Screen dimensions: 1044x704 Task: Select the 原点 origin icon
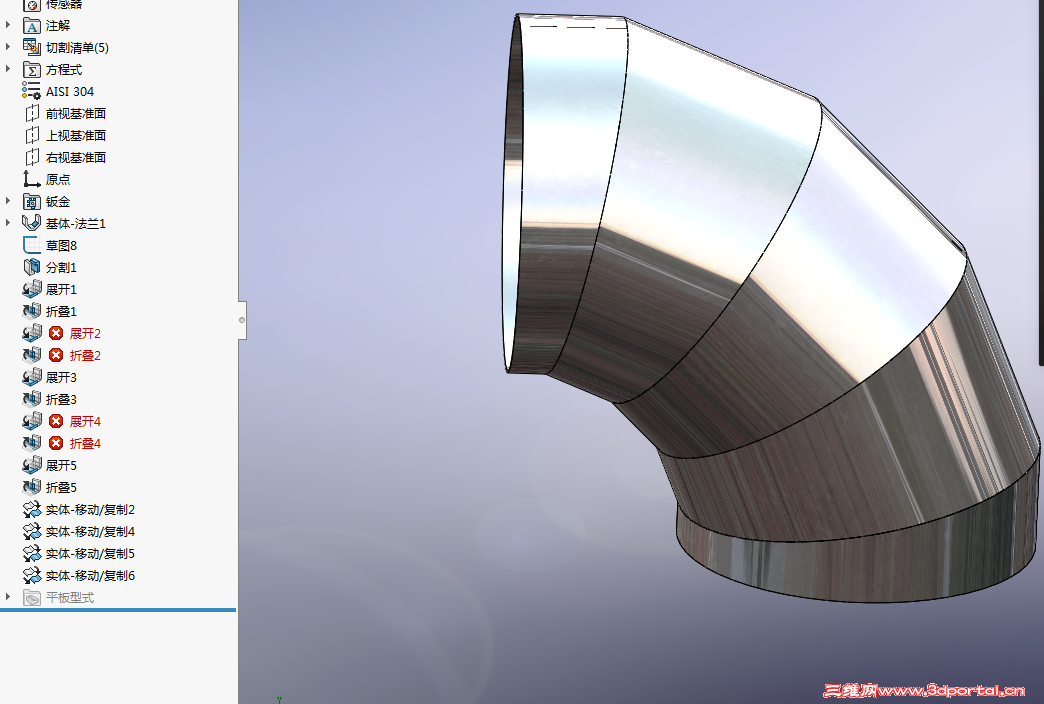coord(31,179)
